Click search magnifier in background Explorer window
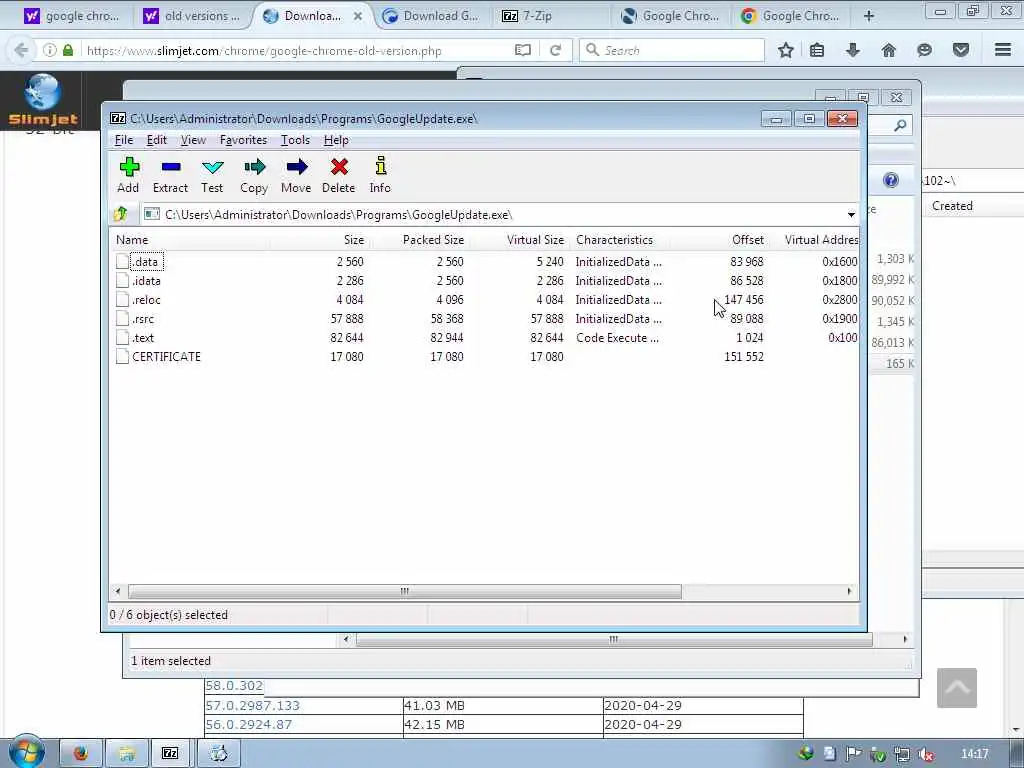1024x768 pixels. (x=900, y=125)
